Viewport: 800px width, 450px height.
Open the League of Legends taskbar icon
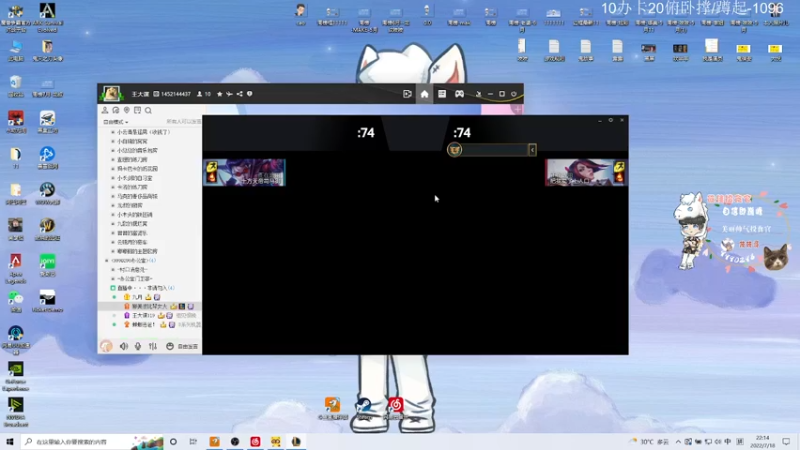coord(296,441)
